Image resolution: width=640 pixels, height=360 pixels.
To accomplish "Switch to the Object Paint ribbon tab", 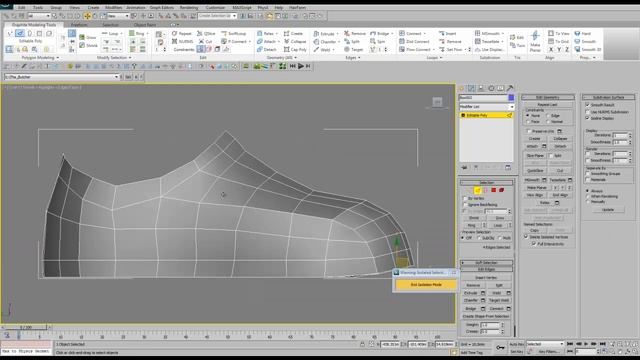I will (x=145, y=25).
